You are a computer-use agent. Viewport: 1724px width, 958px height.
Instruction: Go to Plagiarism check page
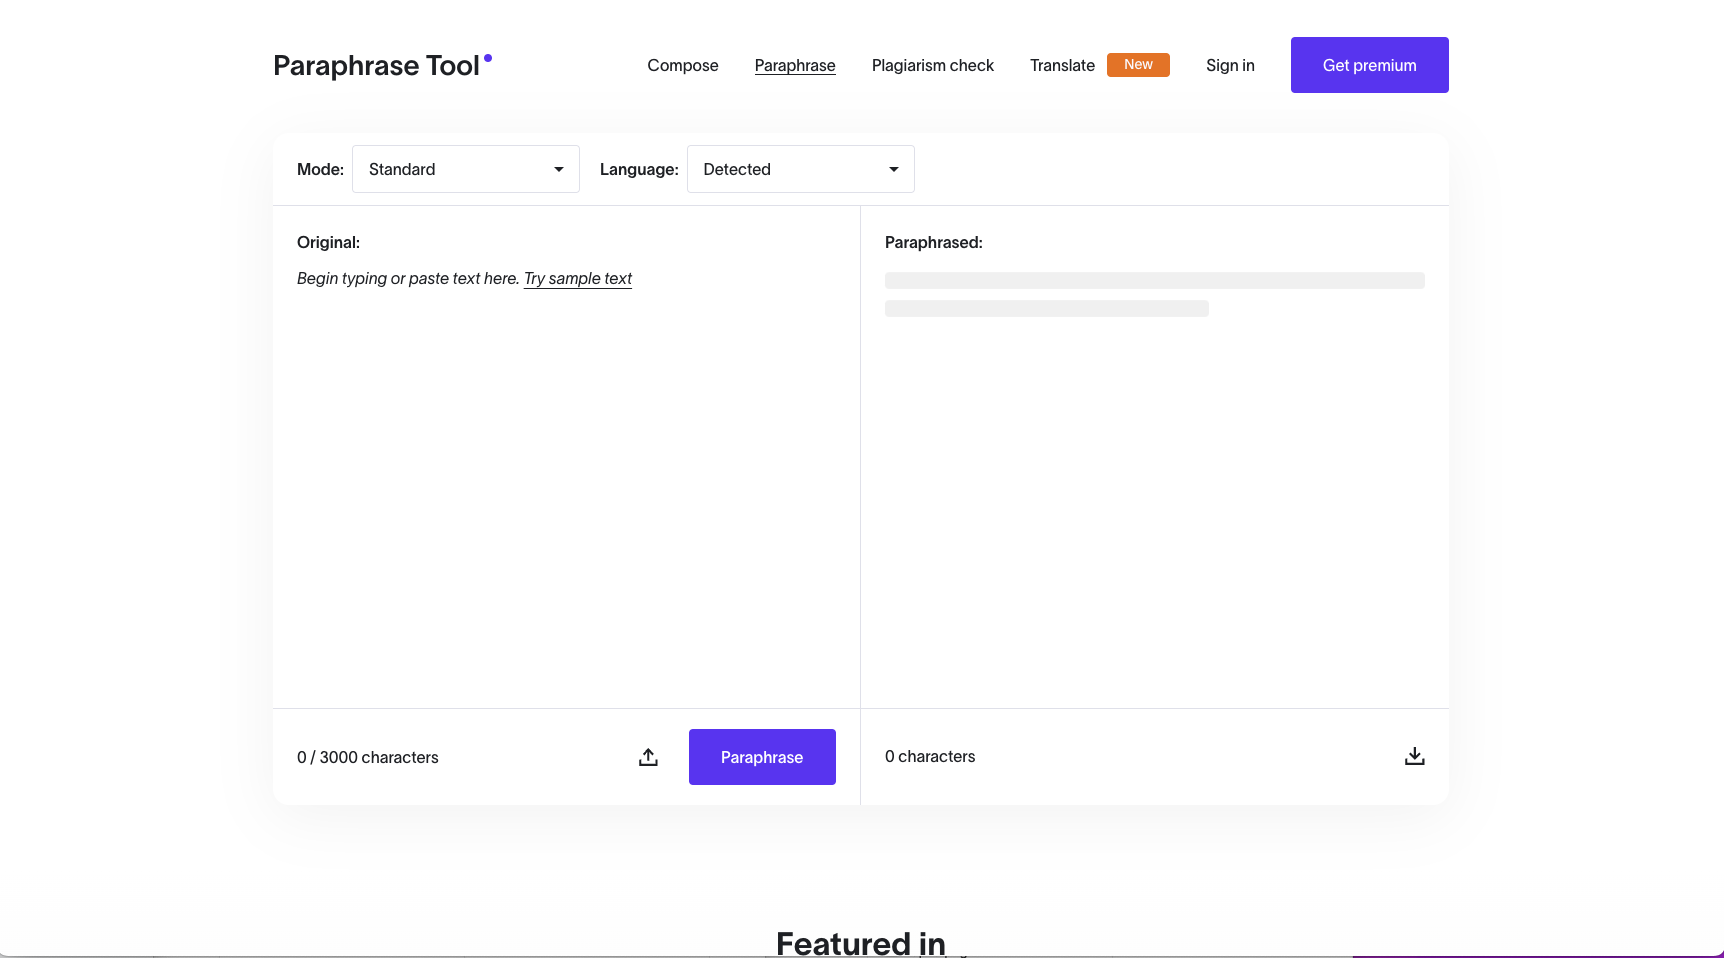point(933,65)
